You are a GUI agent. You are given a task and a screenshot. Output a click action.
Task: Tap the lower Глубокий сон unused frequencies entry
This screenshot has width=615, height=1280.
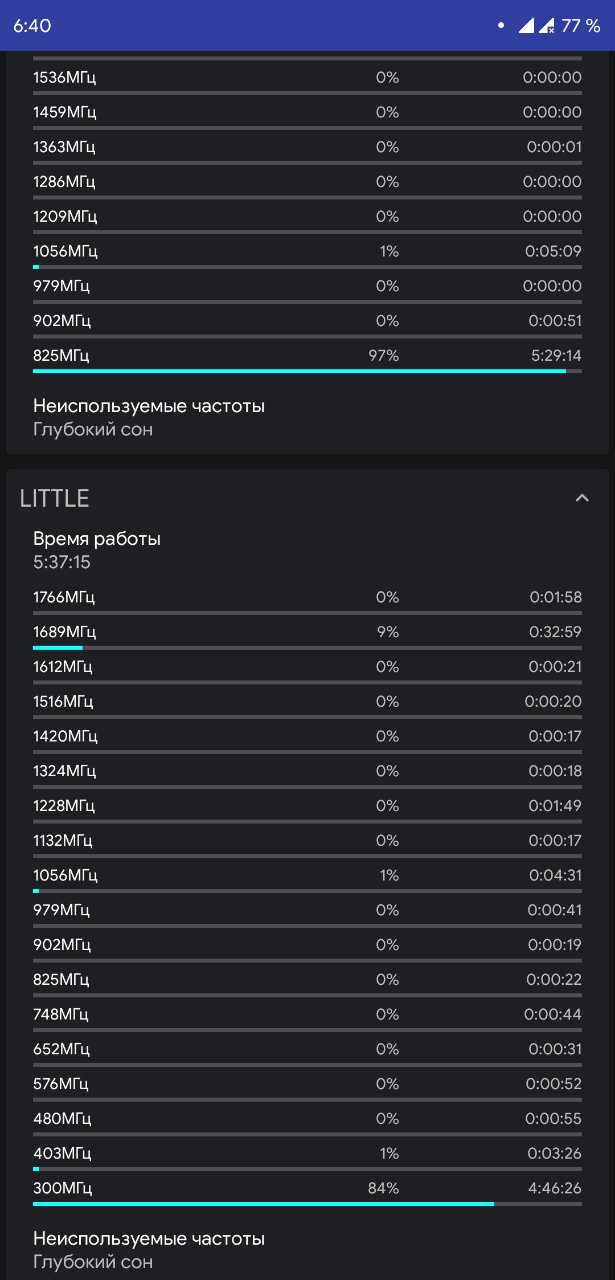pos(93,1262)
